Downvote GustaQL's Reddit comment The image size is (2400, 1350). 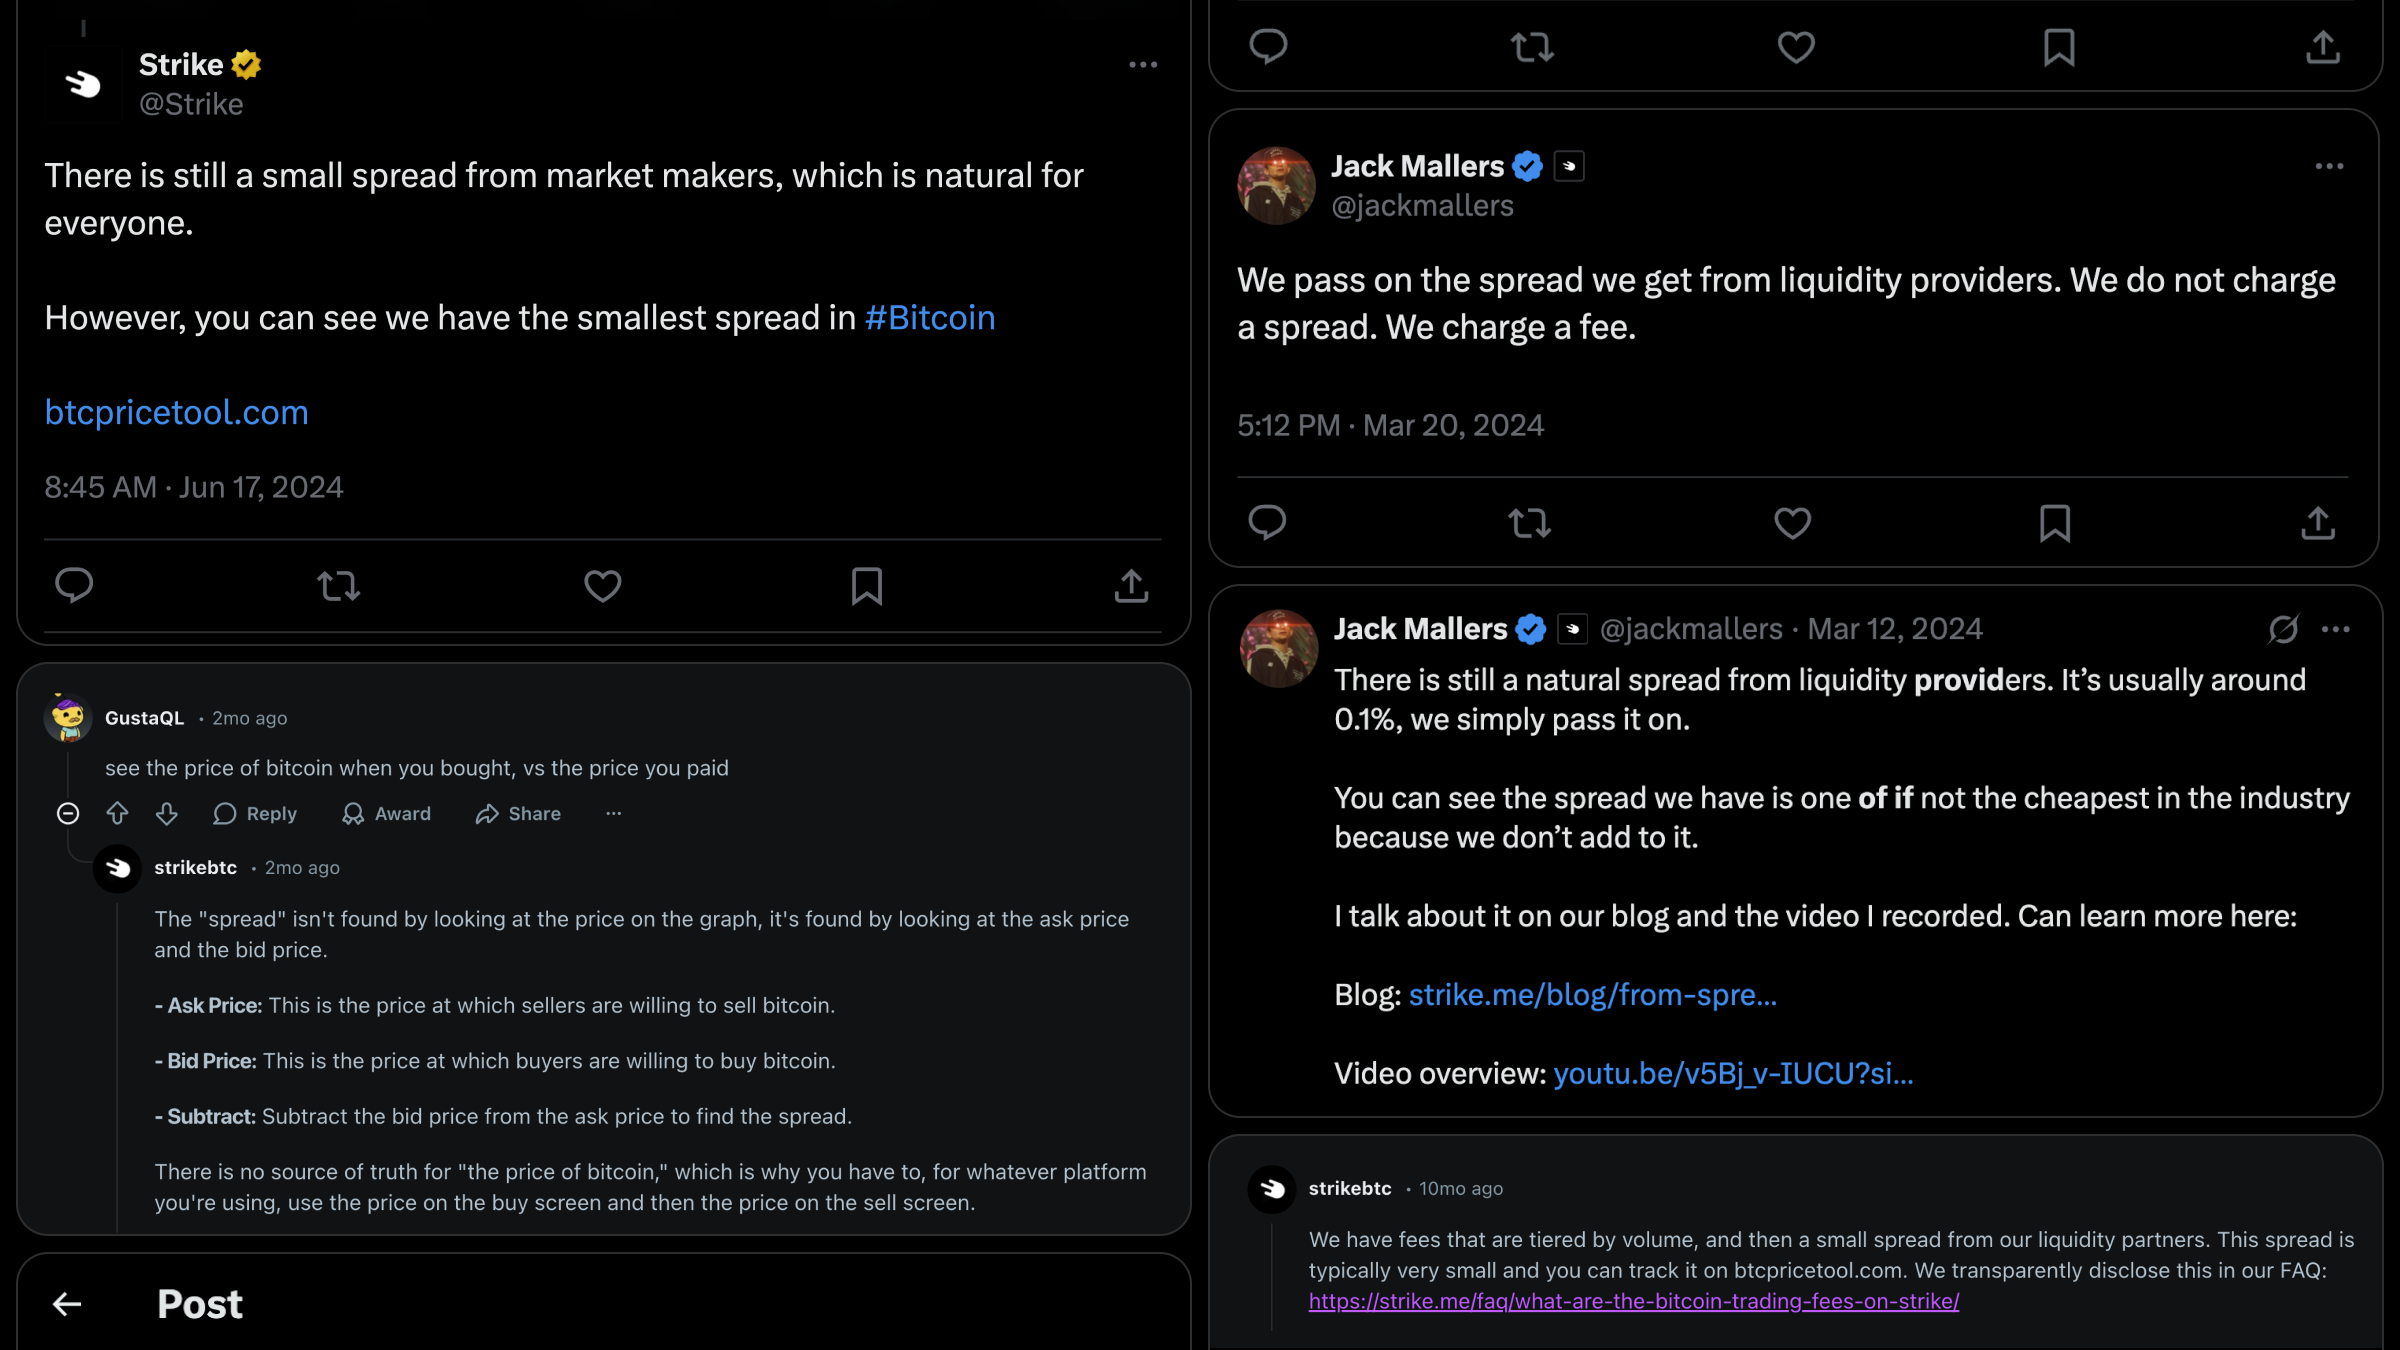[167, 814]
